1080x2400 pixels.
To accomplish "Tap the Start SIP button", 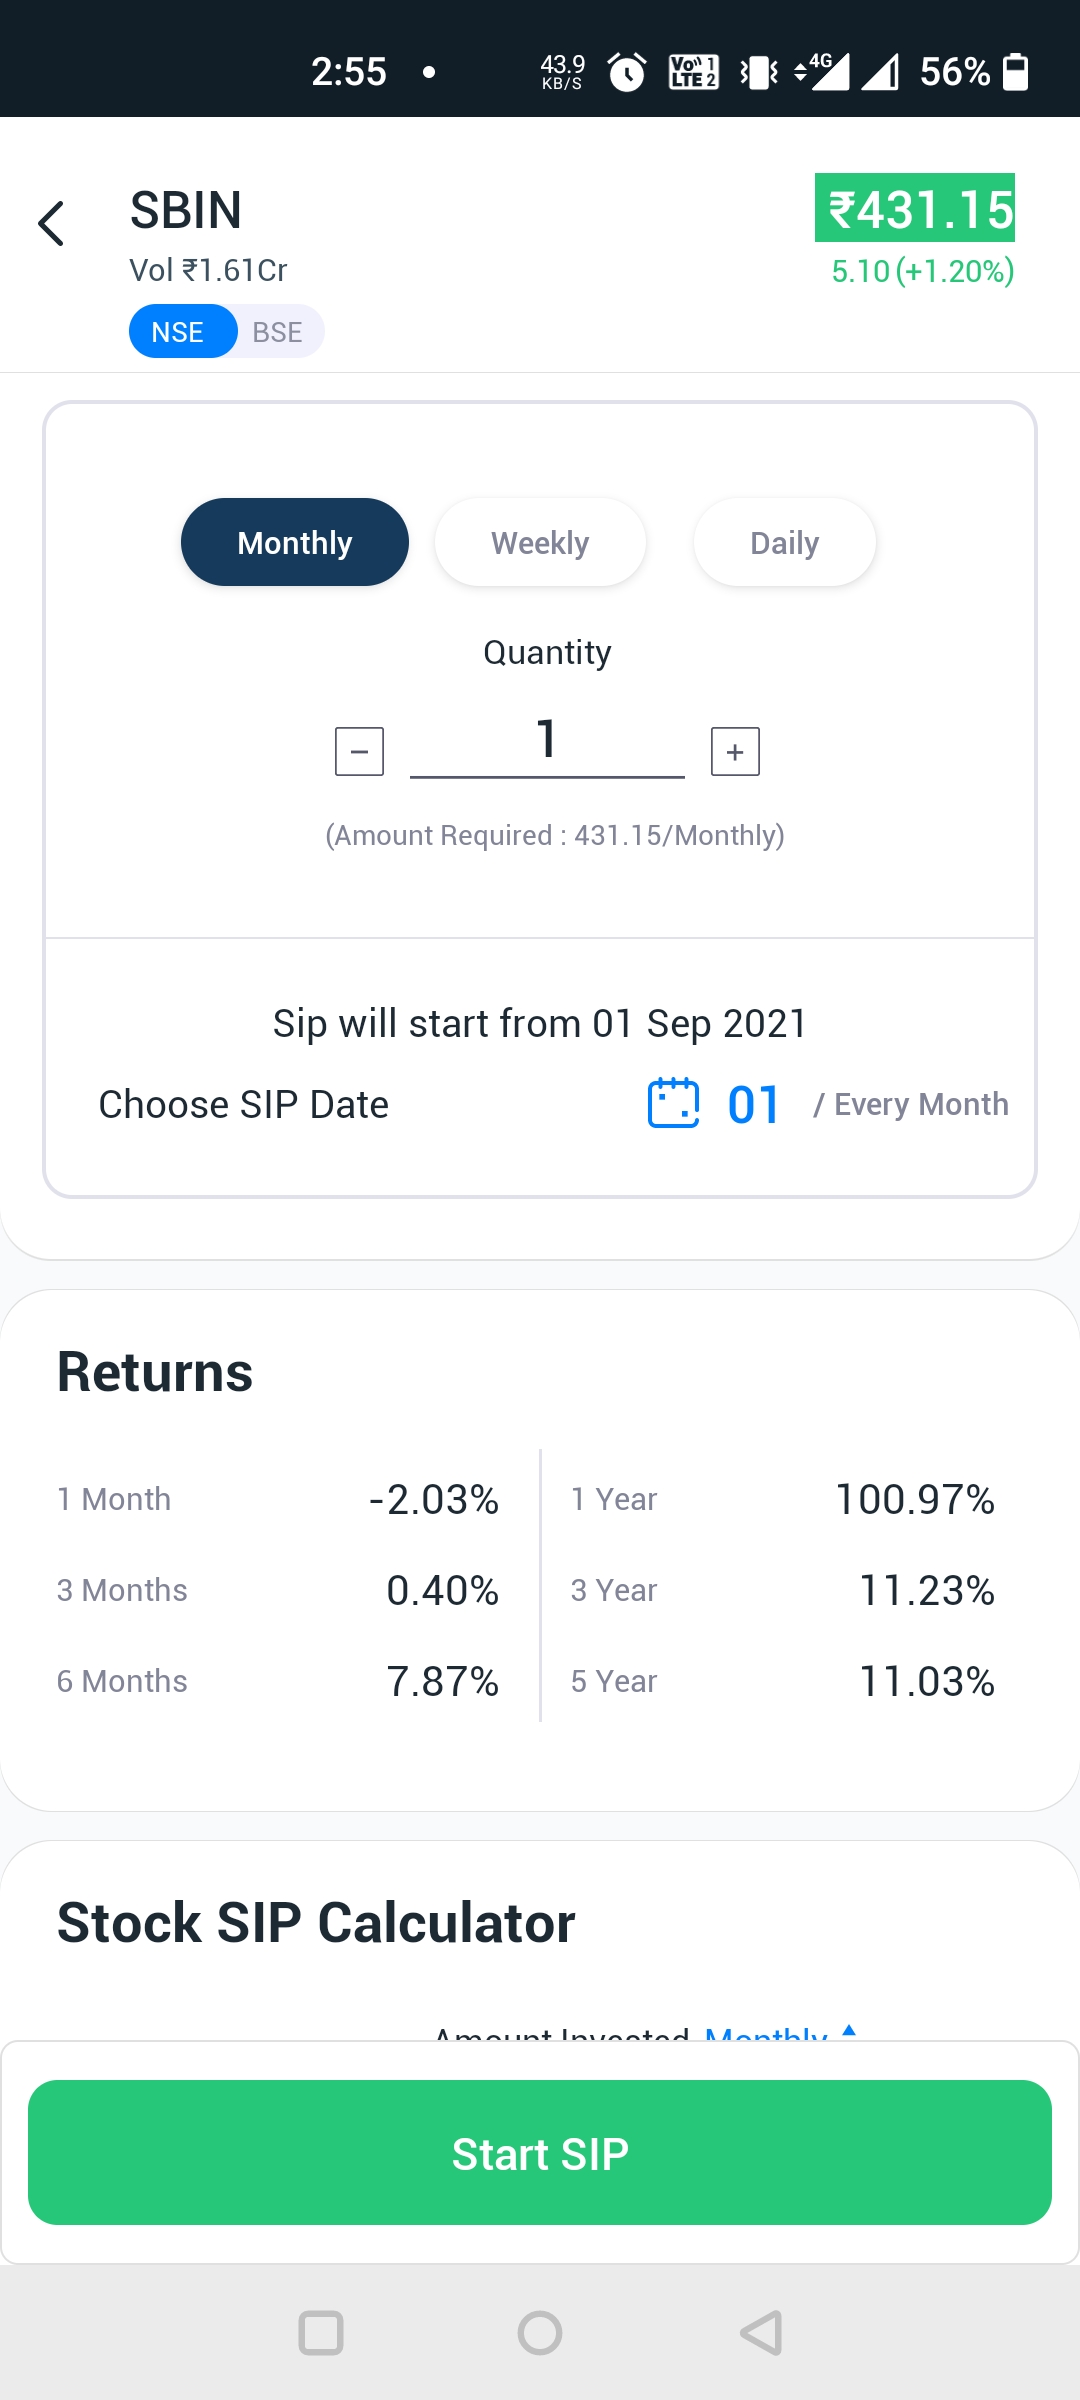I will (540, 2153).
